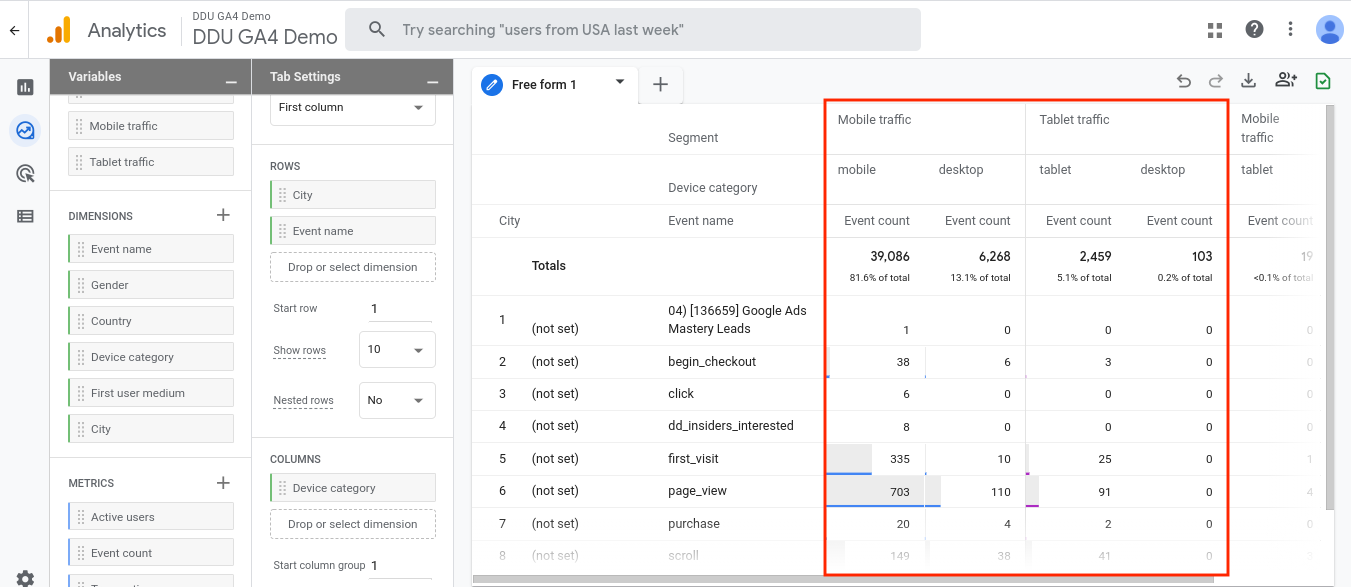Click the Mobile traffic segment drag handle
The image size is (1351, 587).
click(80, 126)
